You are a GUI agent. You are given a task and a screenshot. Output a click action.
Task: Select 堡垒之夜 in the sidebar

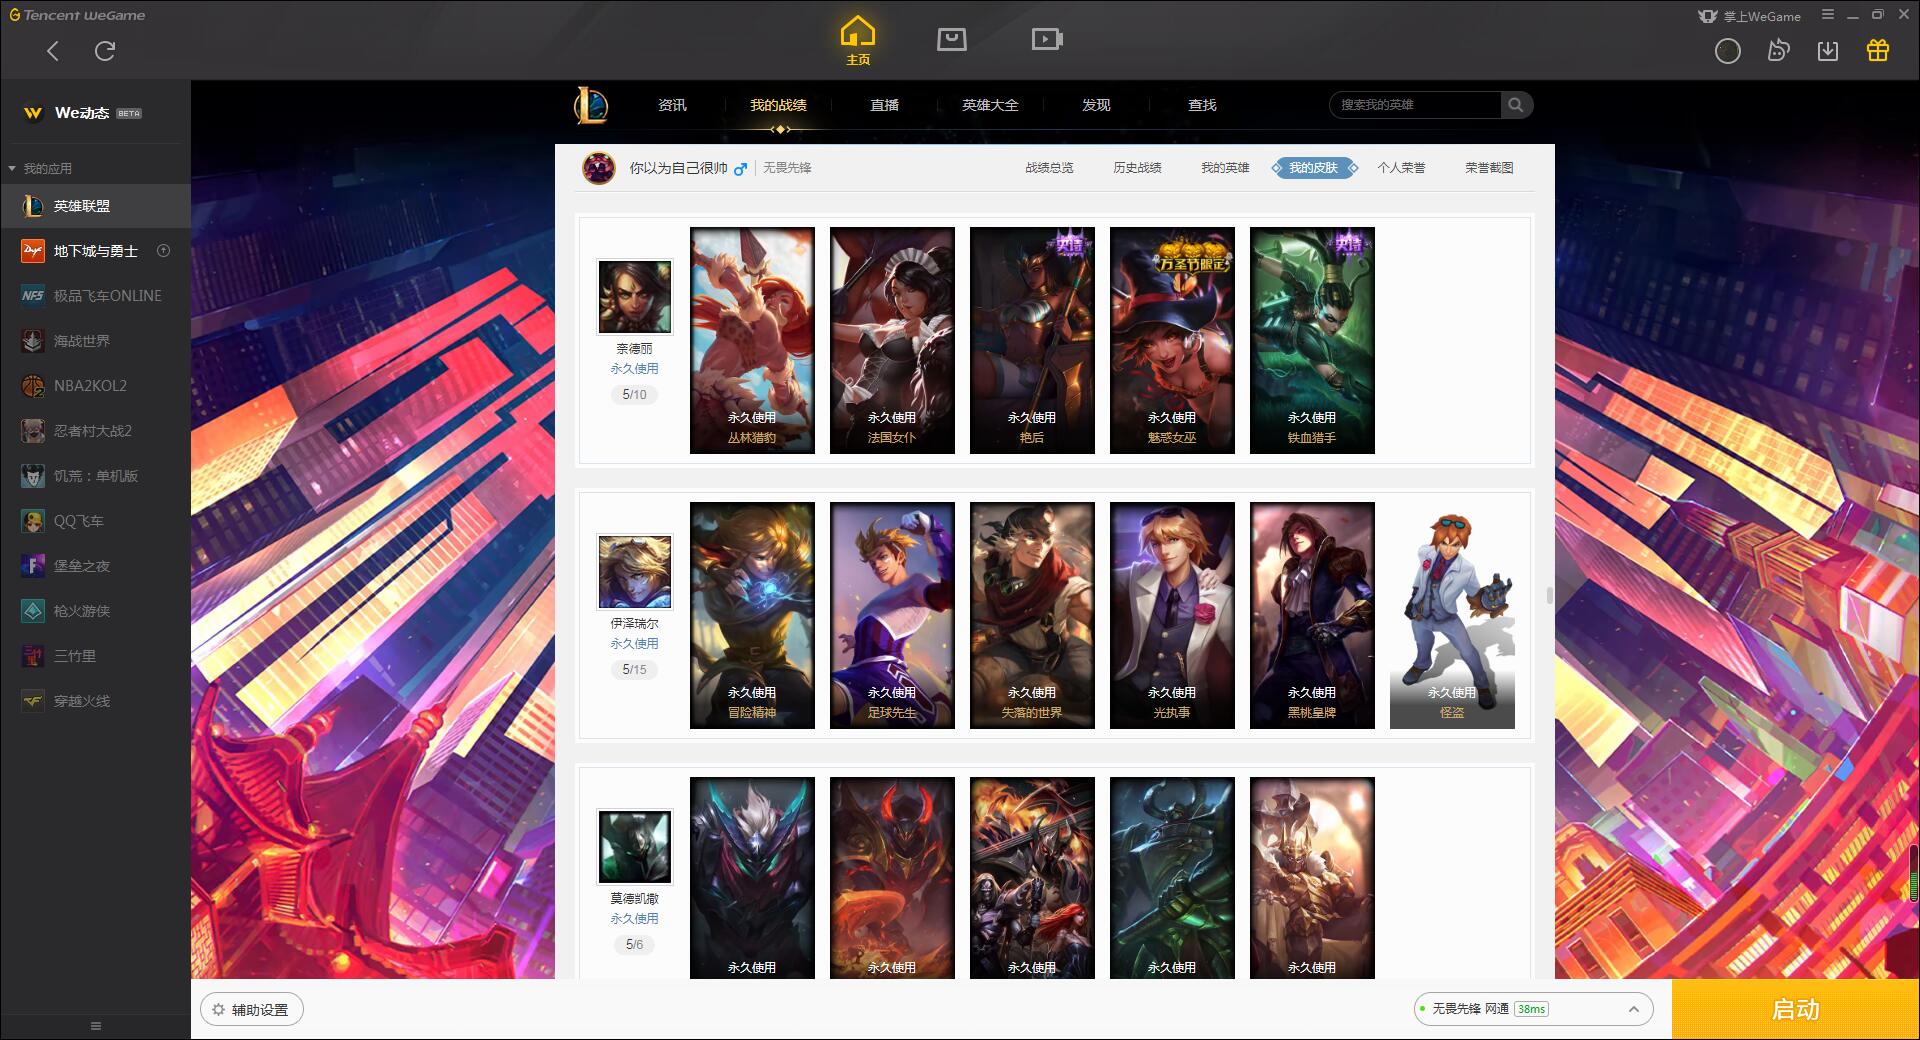pos(95,566)
